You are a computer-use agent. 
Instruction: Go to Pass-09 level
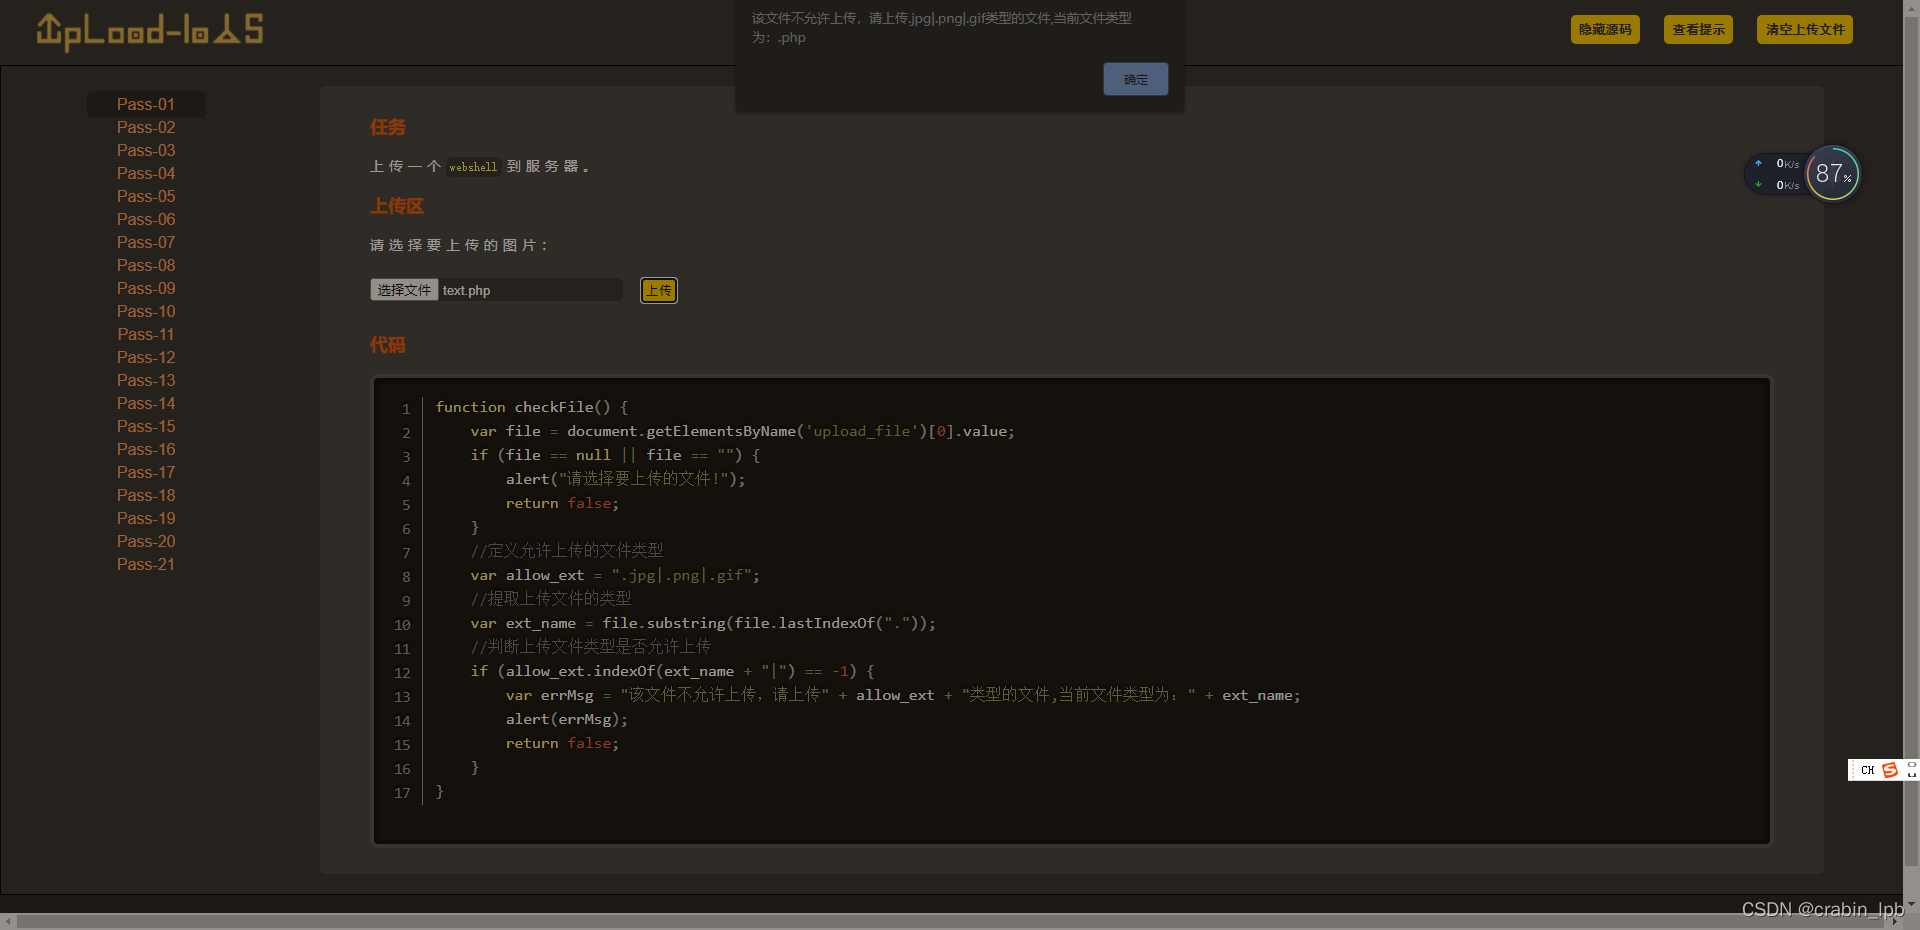(146, 288)
